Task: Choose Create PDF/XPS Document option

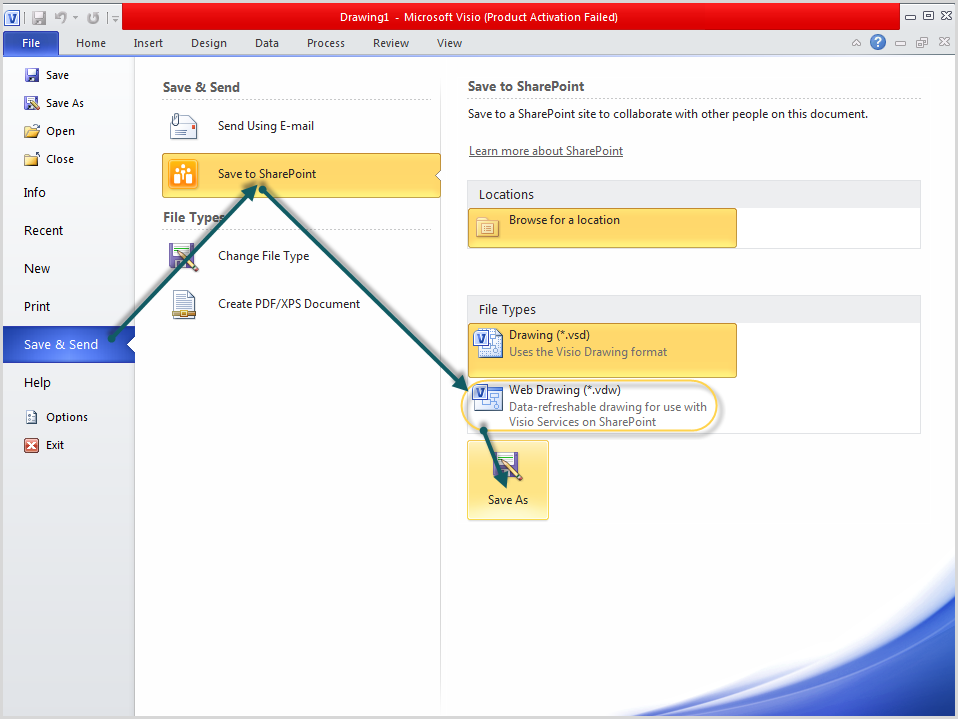Action: click(x=301, y=304)
